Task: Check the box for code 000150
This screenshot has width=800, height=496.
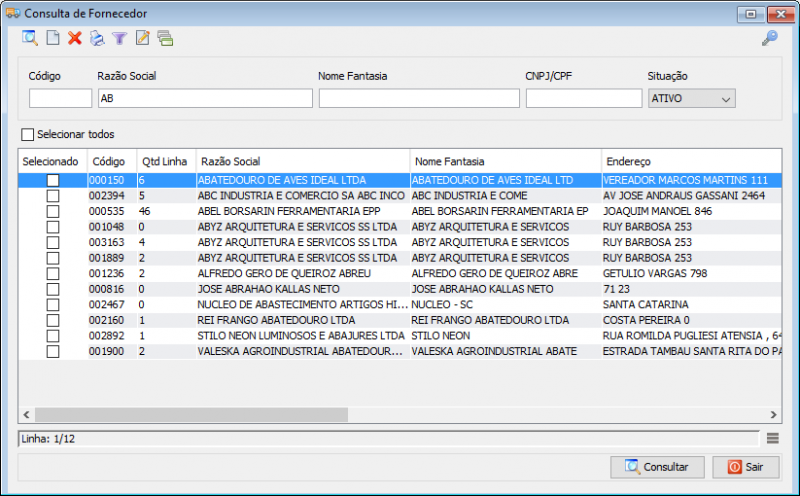Action: [53, 180]
